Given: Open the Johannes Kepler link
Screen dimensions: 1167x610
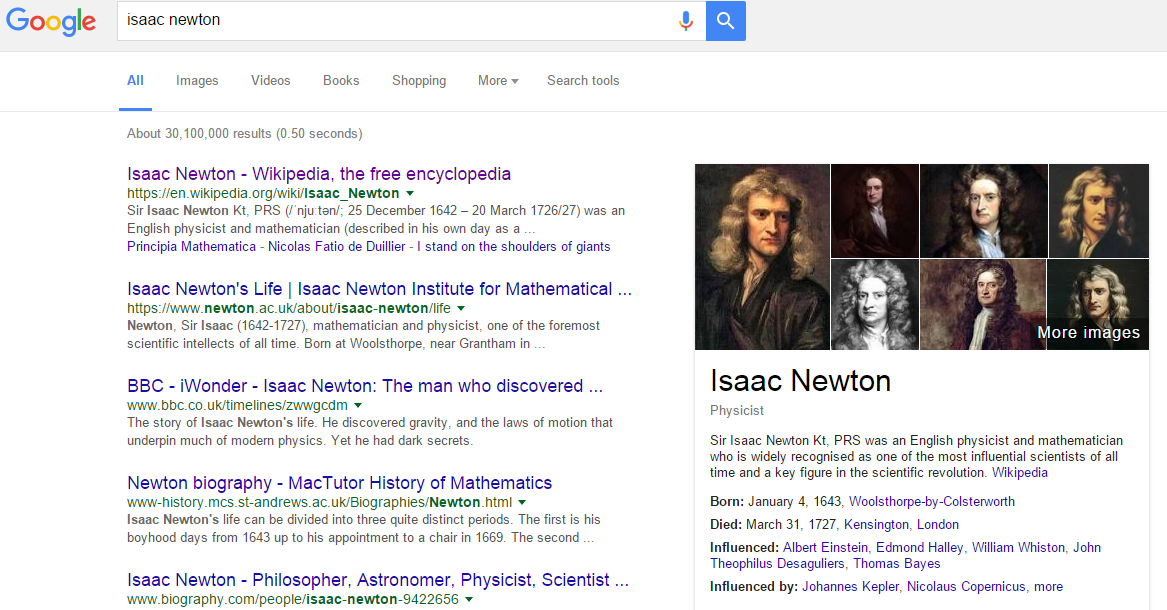Looking at the screenshot, I should (x=851, y=586).
